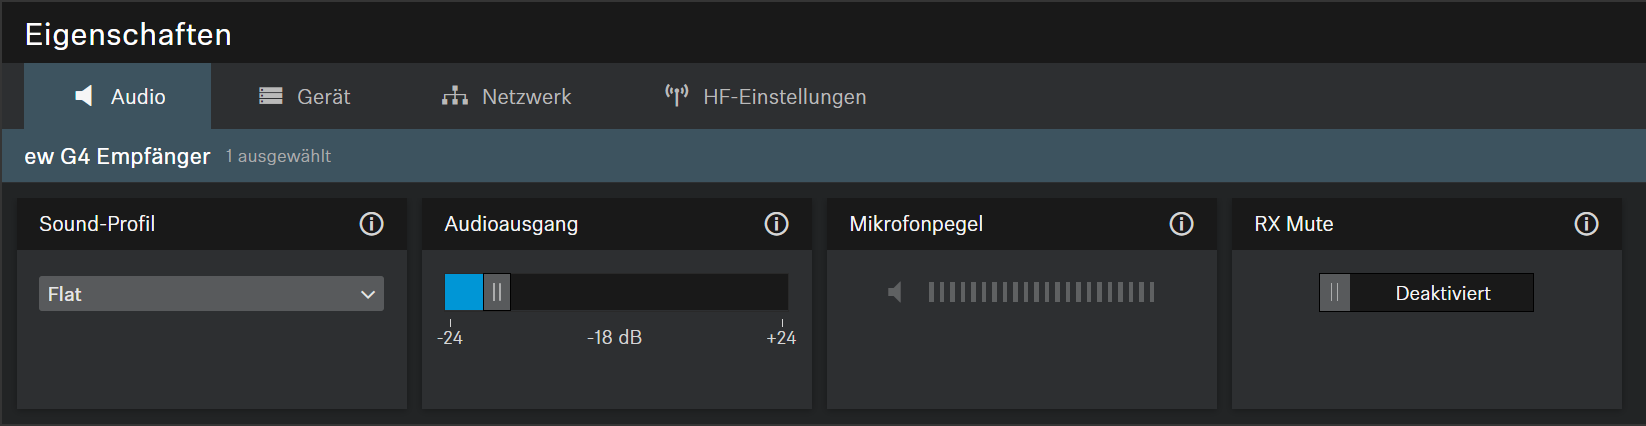This screenshot has height=426, width=1646.
Task: Open RX Mute info icon
Action: (1586, 224)
